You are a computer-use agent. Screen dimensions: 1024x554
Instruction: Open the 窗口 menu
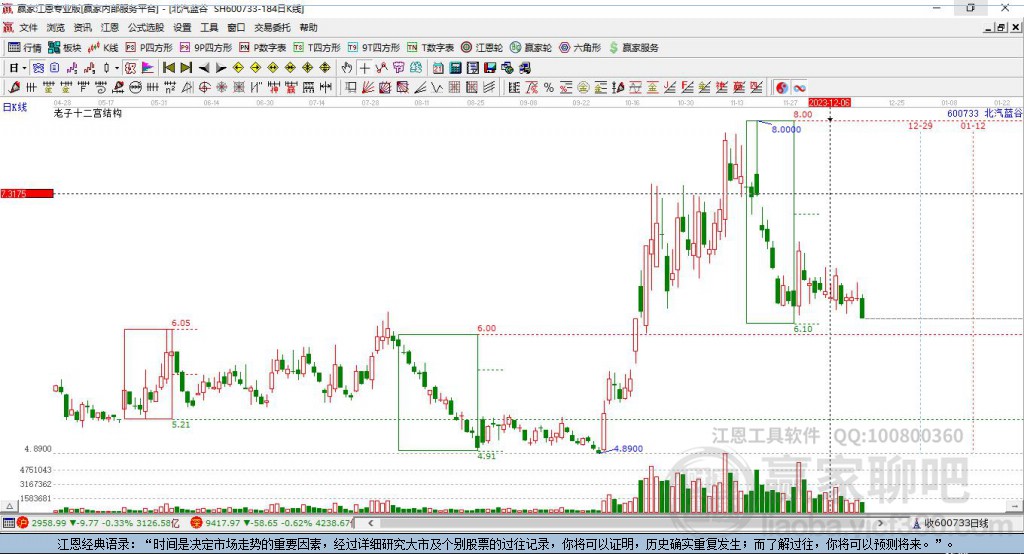236,27
